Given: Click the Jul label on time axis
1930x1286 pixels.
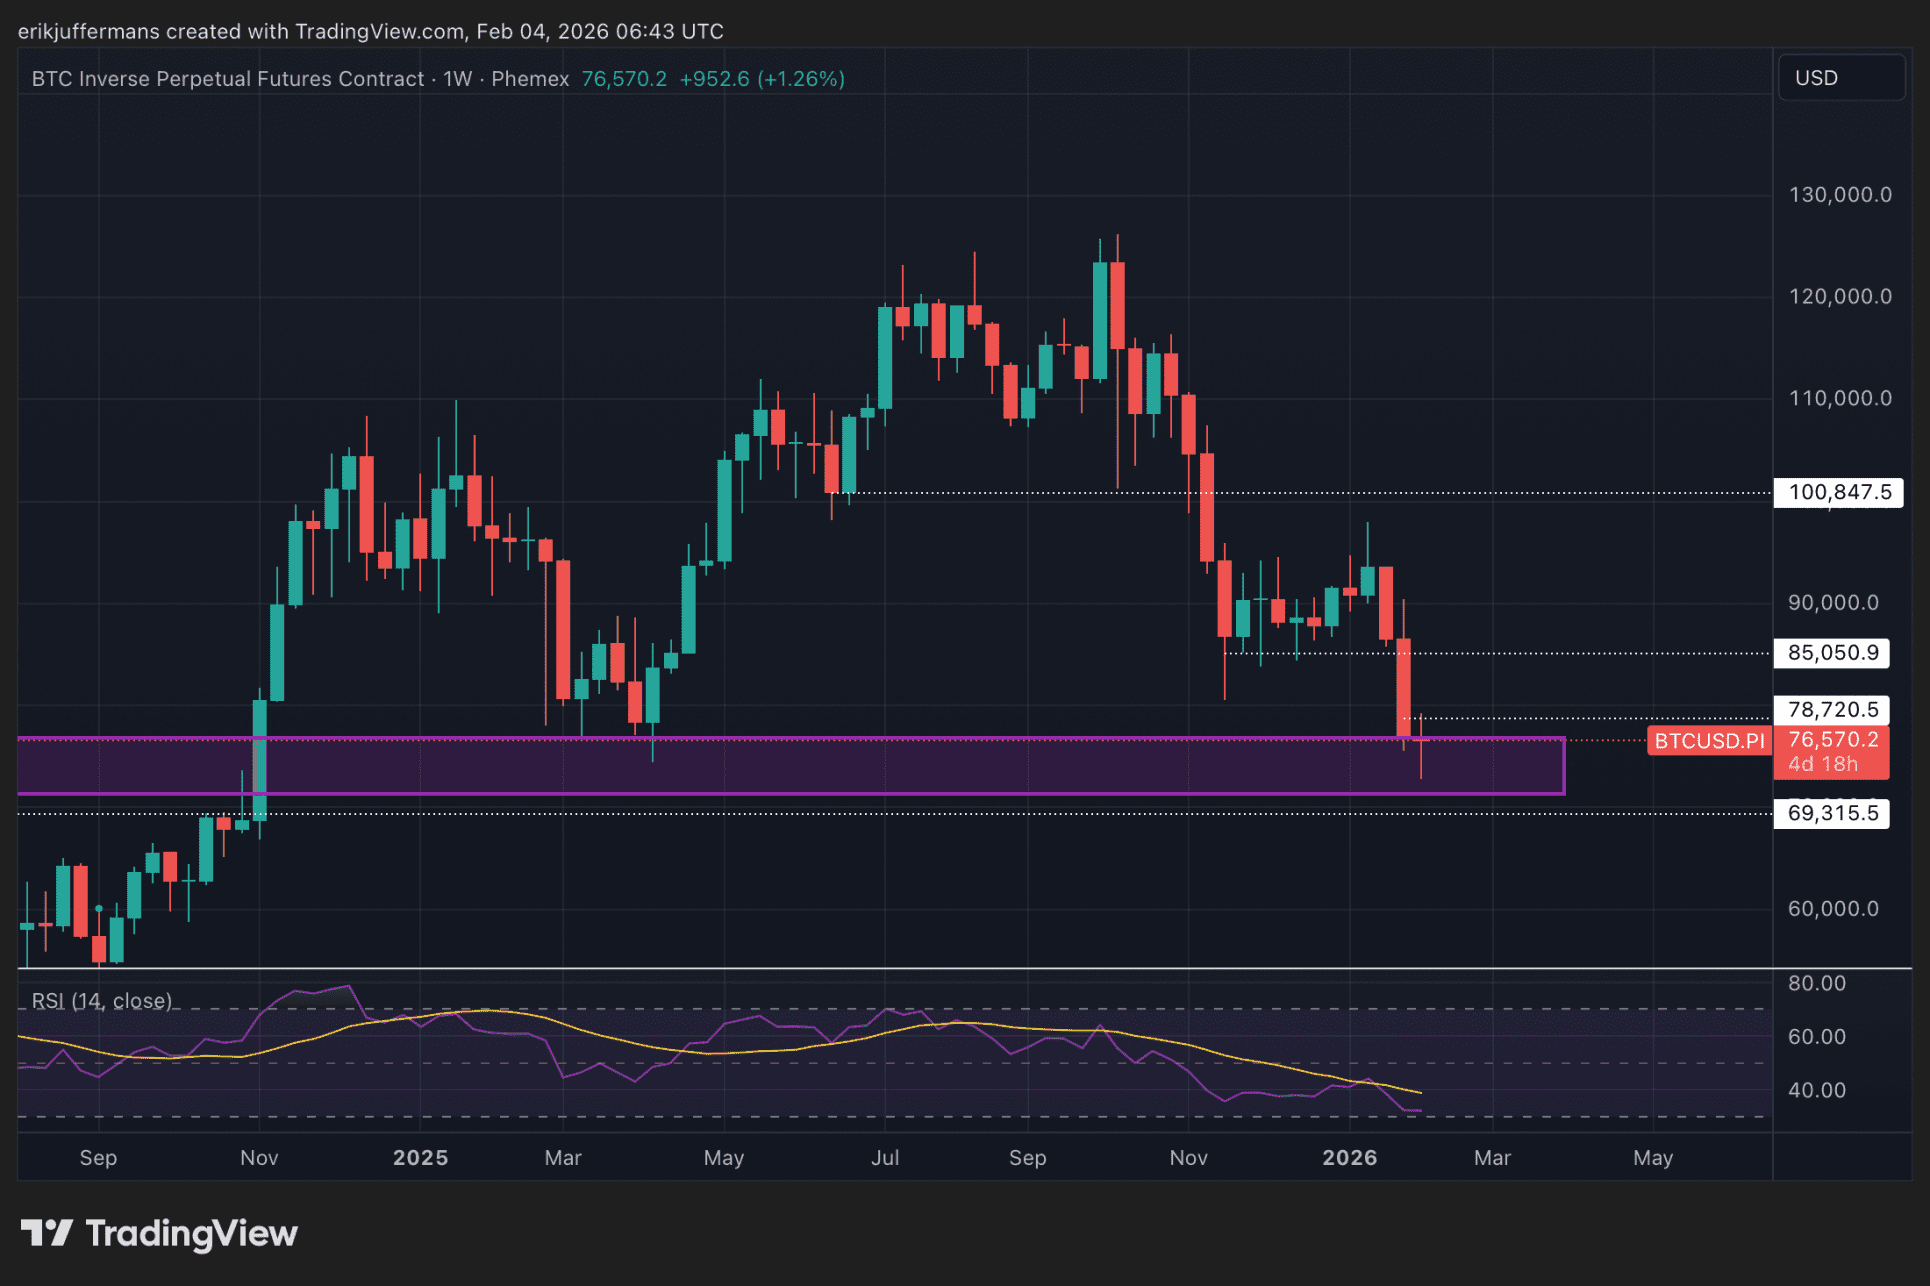Looking at the screenshot, I should pyautogui.click(x=884, y=1158).
